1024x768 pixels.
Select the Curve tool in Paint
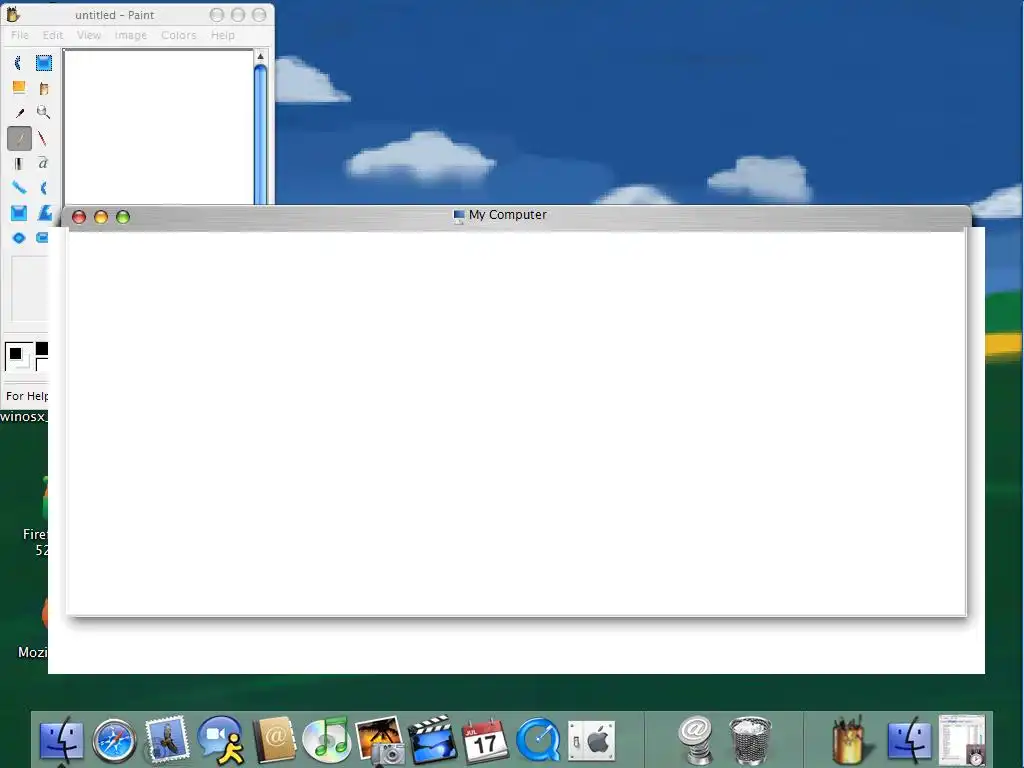[x=44, y=188]
